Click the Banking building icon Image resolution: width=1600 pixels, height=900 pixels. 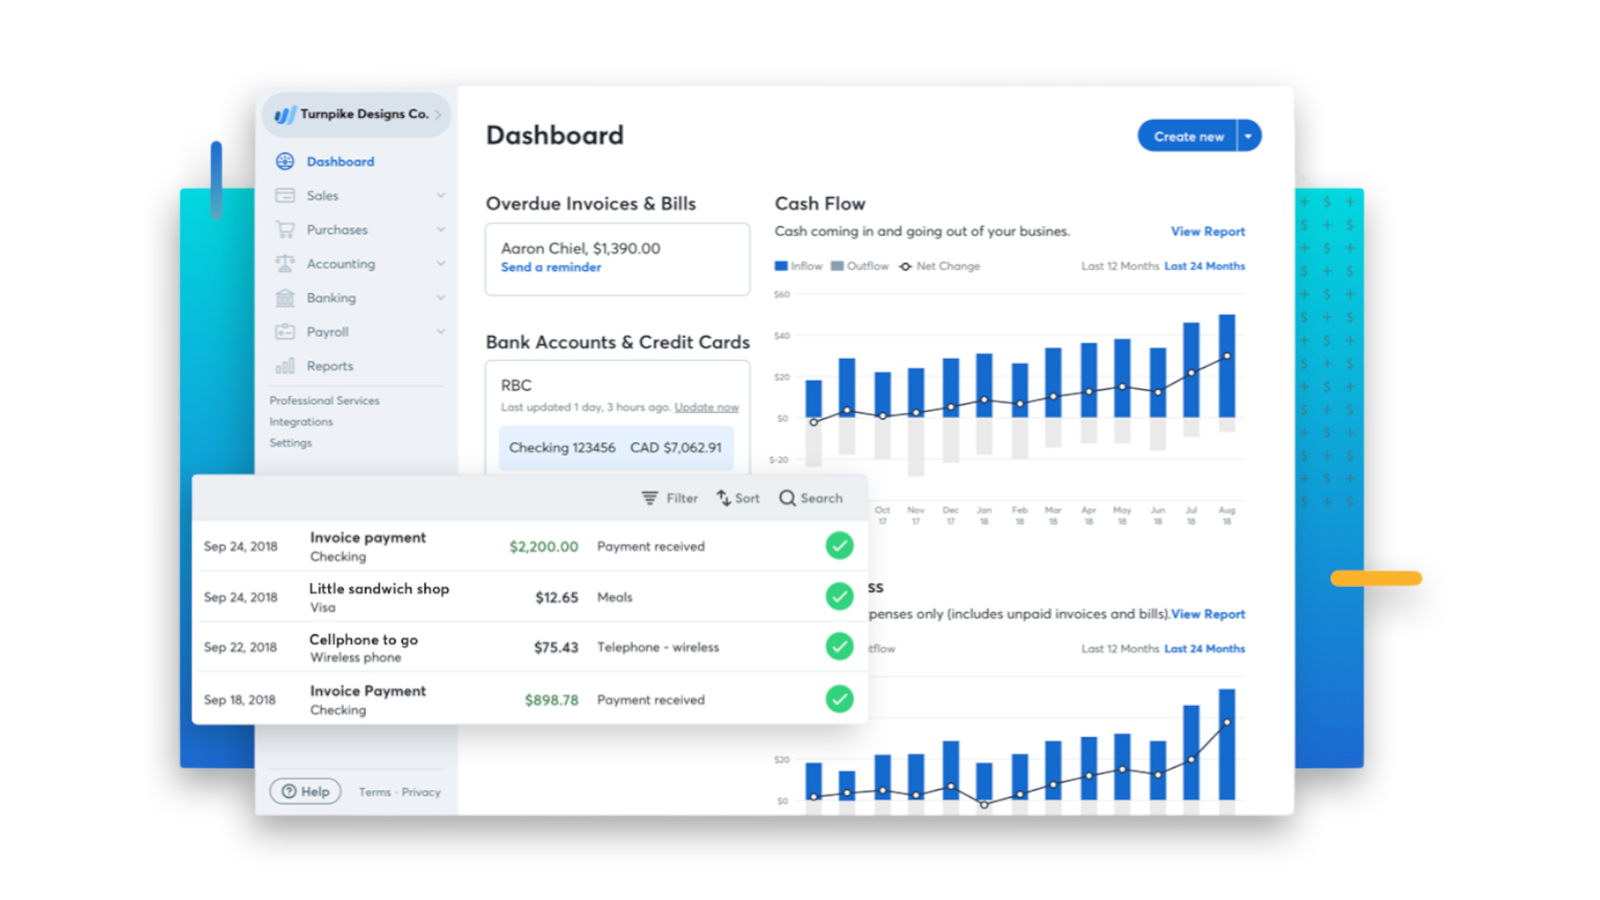click(x=285, y=298)
